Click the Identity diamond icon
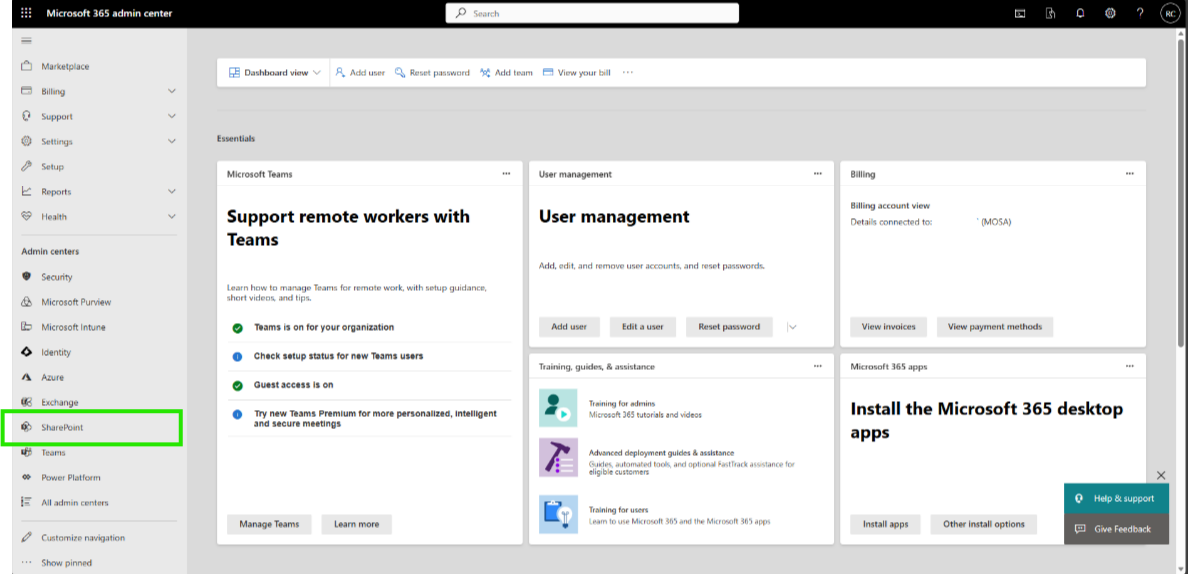Viewport: 1188px width, 574px height. tap(27, 351)
